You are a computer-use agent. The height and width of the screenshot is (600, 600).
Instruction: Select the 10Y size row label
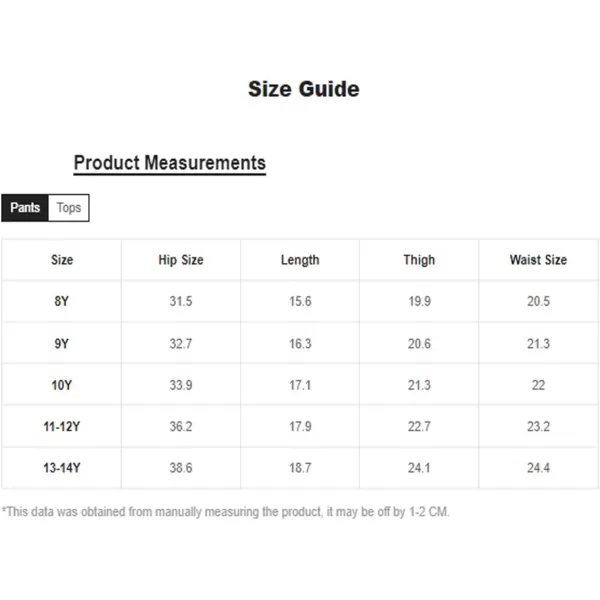click(62, 385)
